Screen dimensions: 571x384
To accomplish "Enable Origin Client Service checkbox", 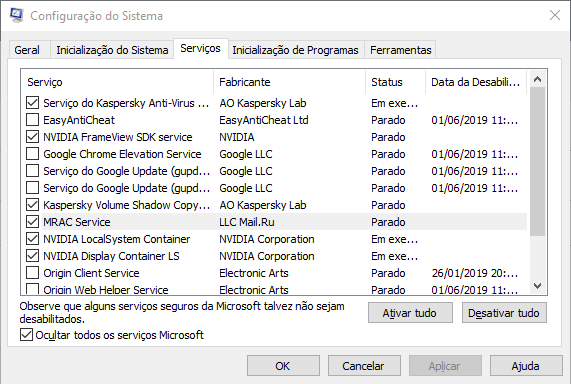I will click(32, 273).
